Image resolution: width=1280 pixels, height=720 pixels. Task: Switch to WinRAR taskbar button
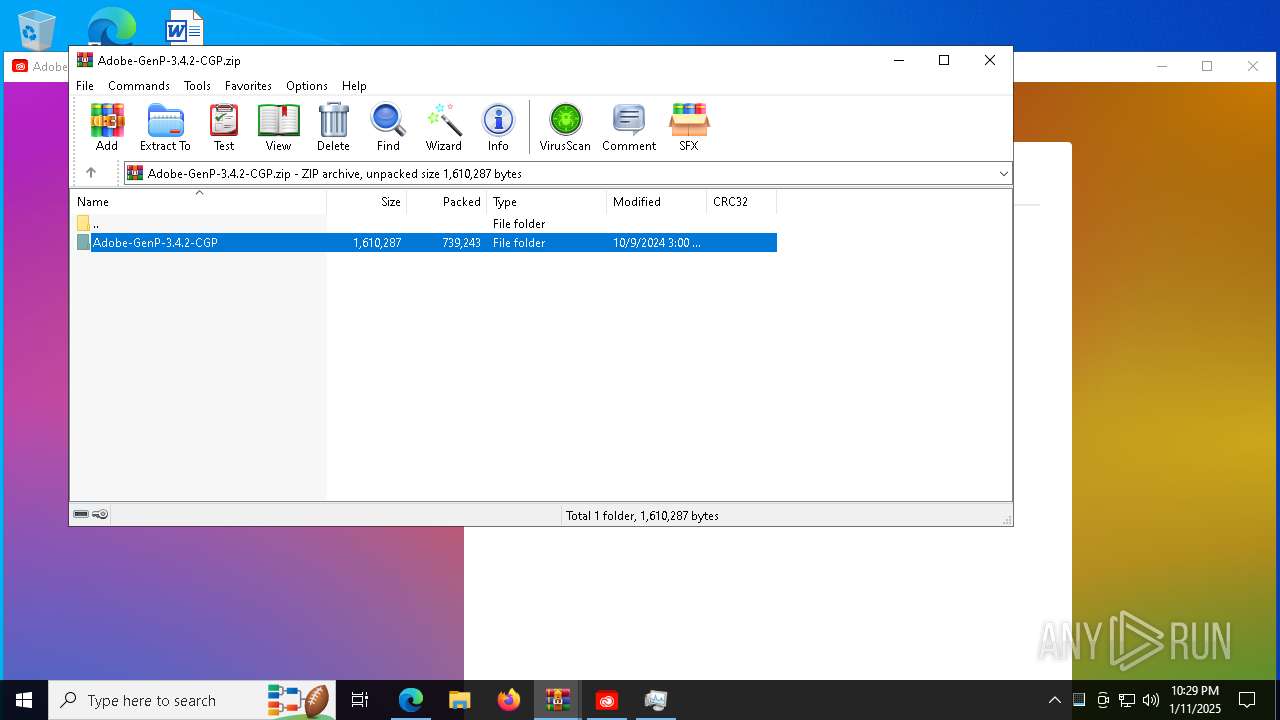click(558, 700)
